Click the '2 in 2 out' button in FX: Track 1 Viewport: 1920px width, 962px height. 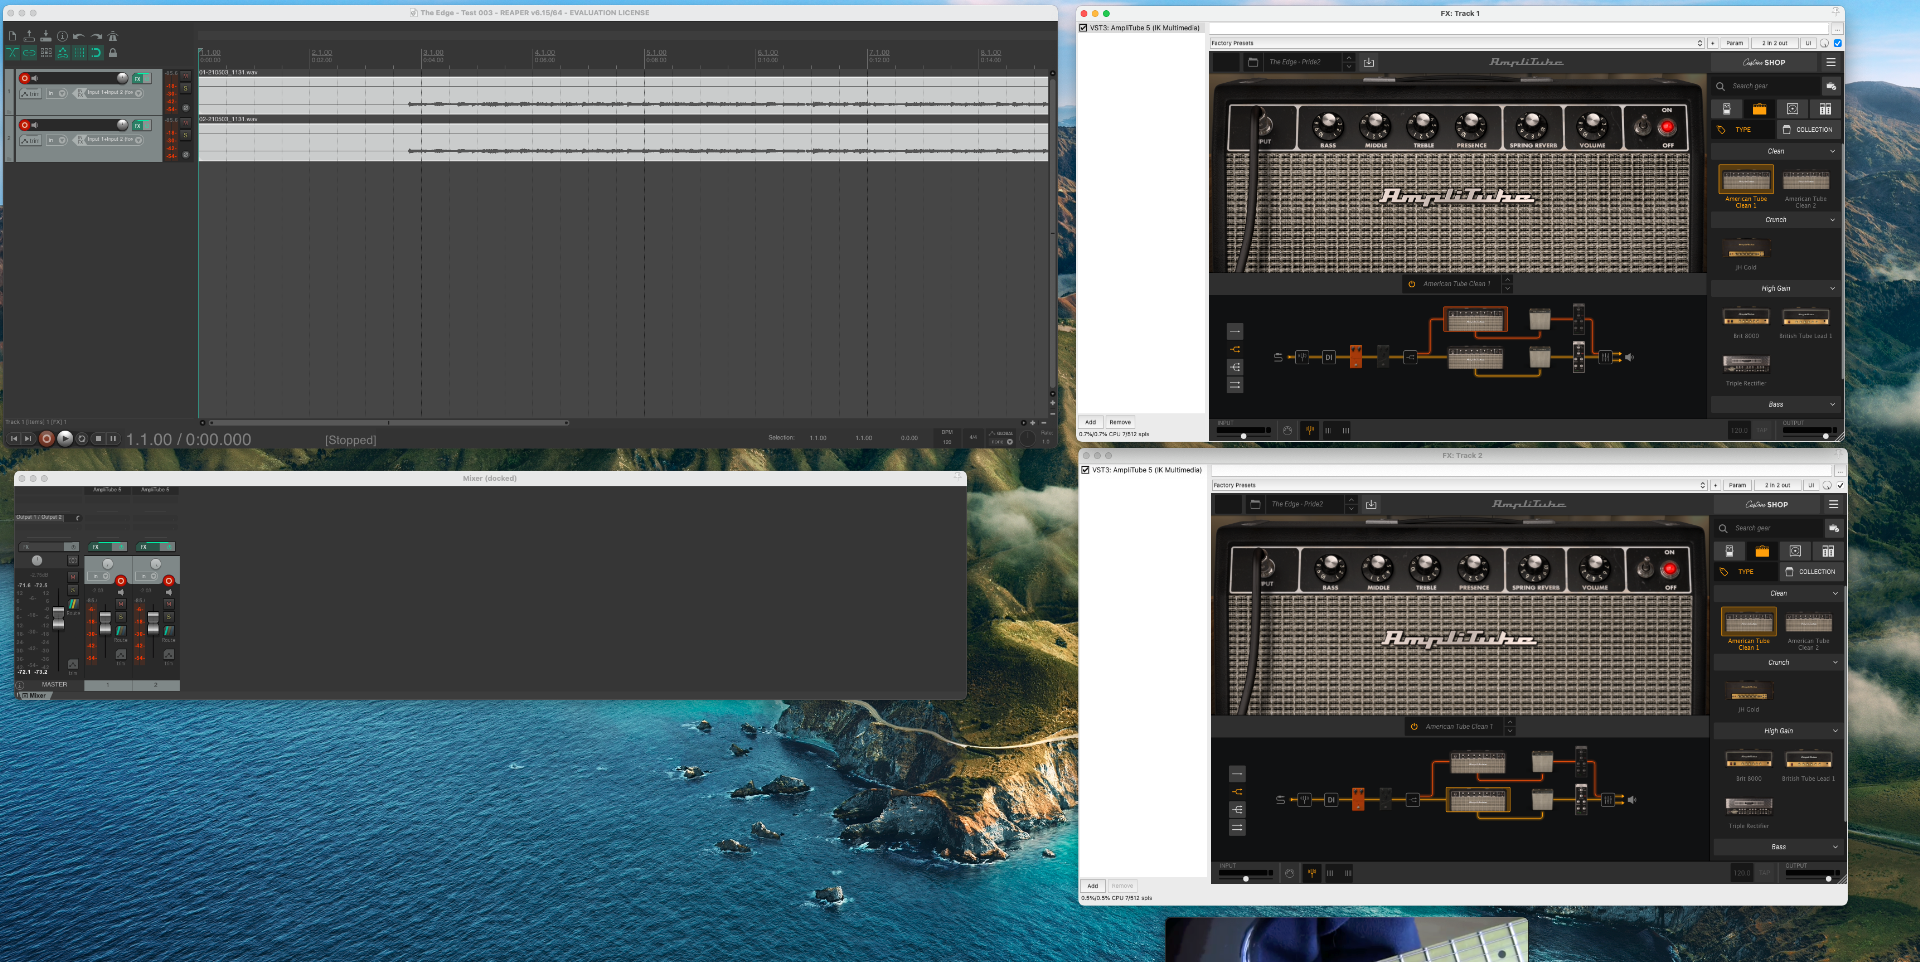pyautogui.click(x=1775, y=43)
